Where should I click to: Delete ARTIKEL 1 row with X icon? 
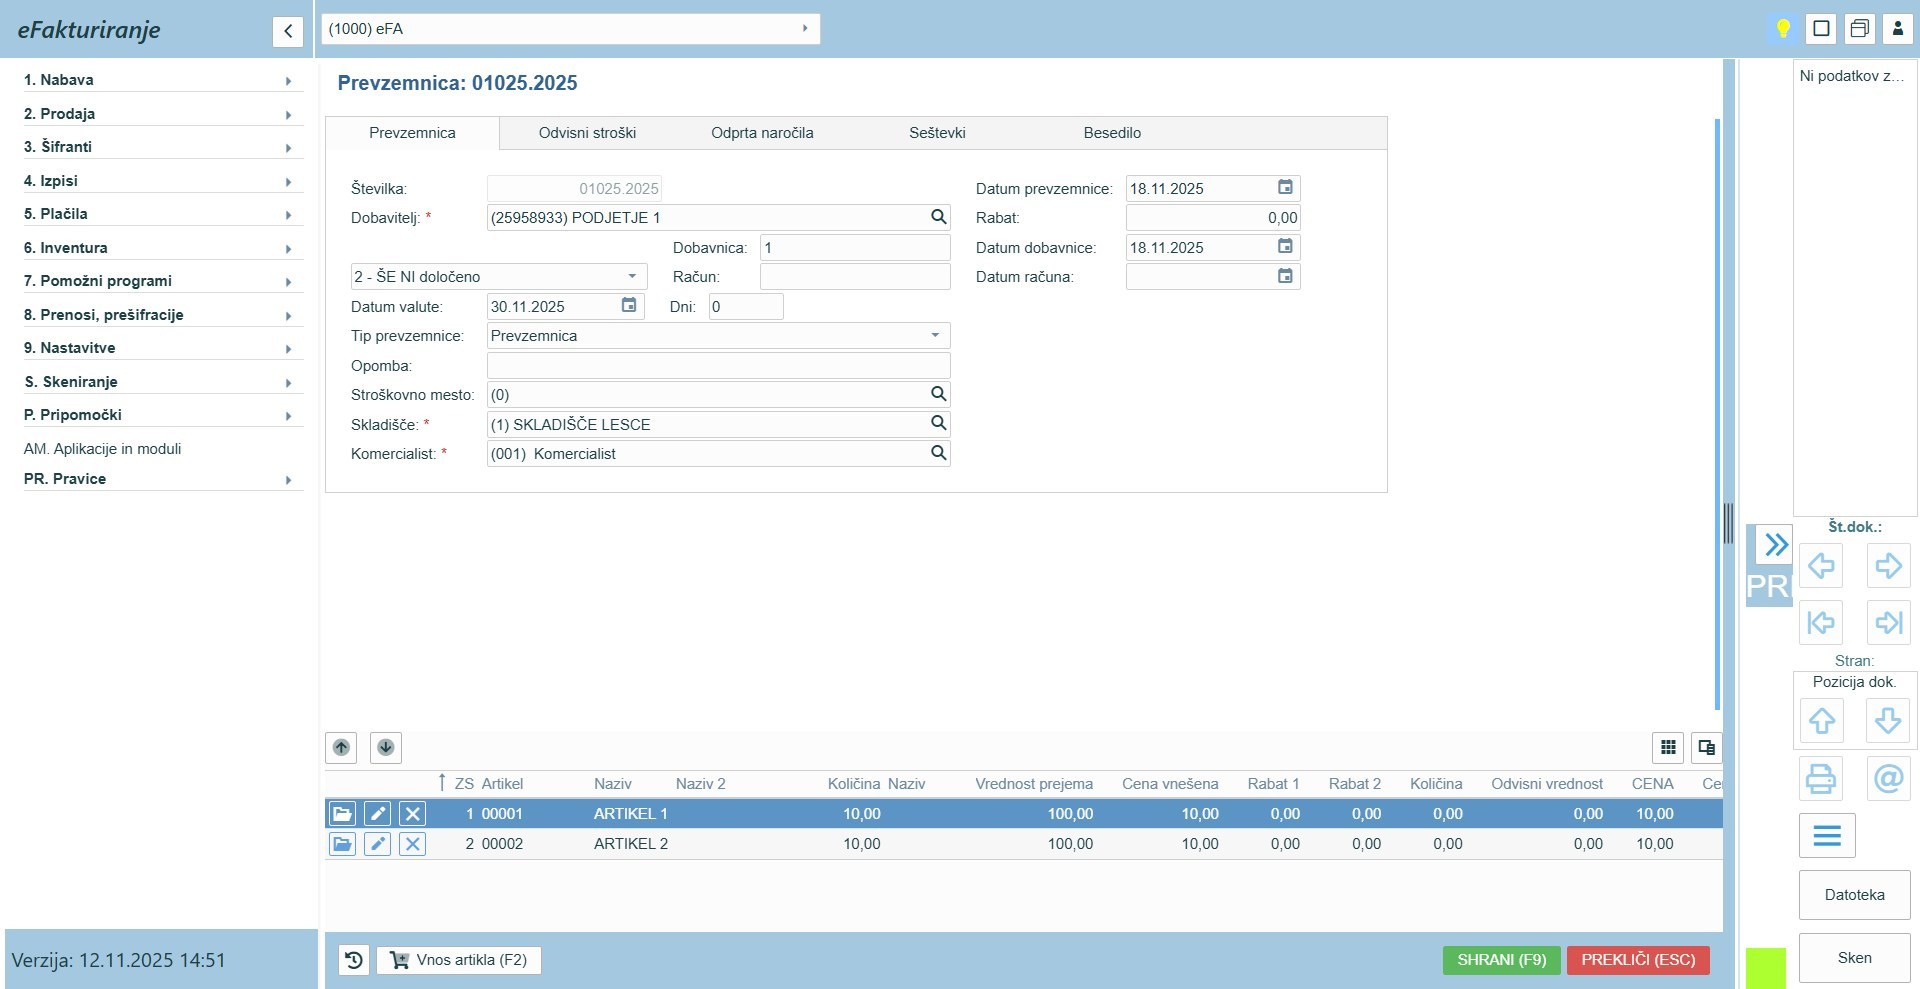tap(412, 814)
